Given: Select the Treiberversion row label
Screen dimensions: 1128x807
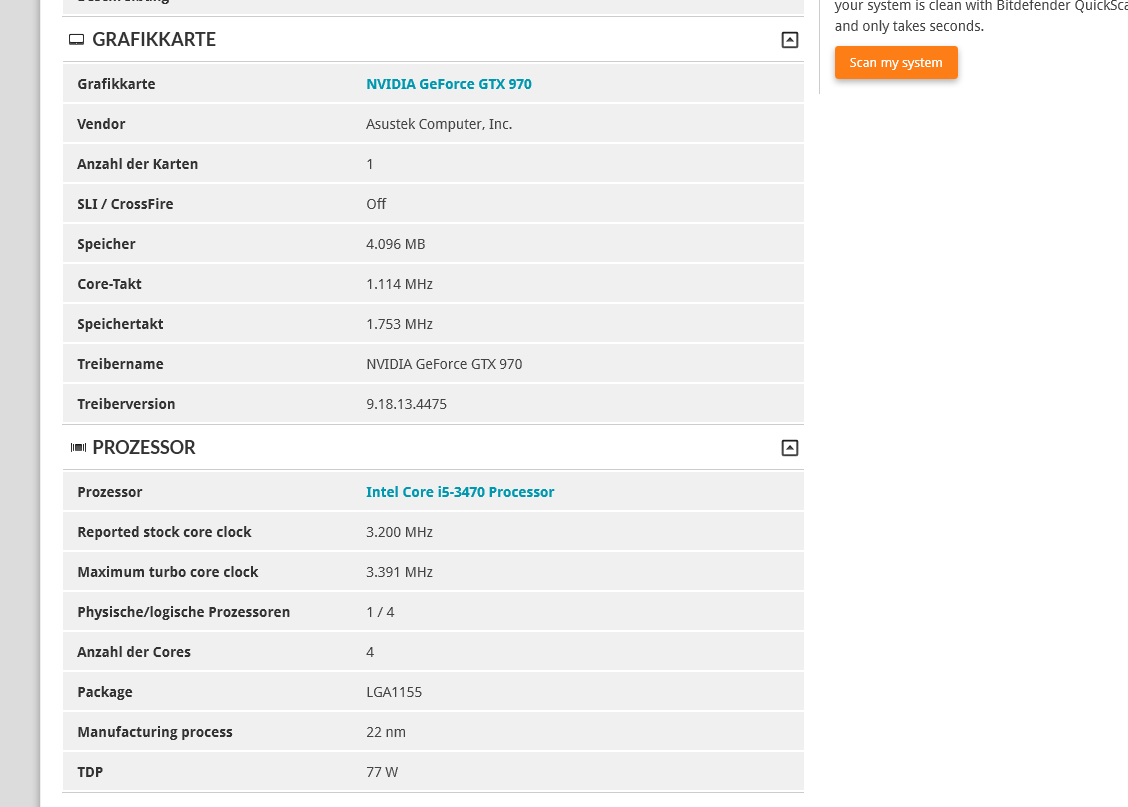Looking at the screenshot, I should click(126, 404).
